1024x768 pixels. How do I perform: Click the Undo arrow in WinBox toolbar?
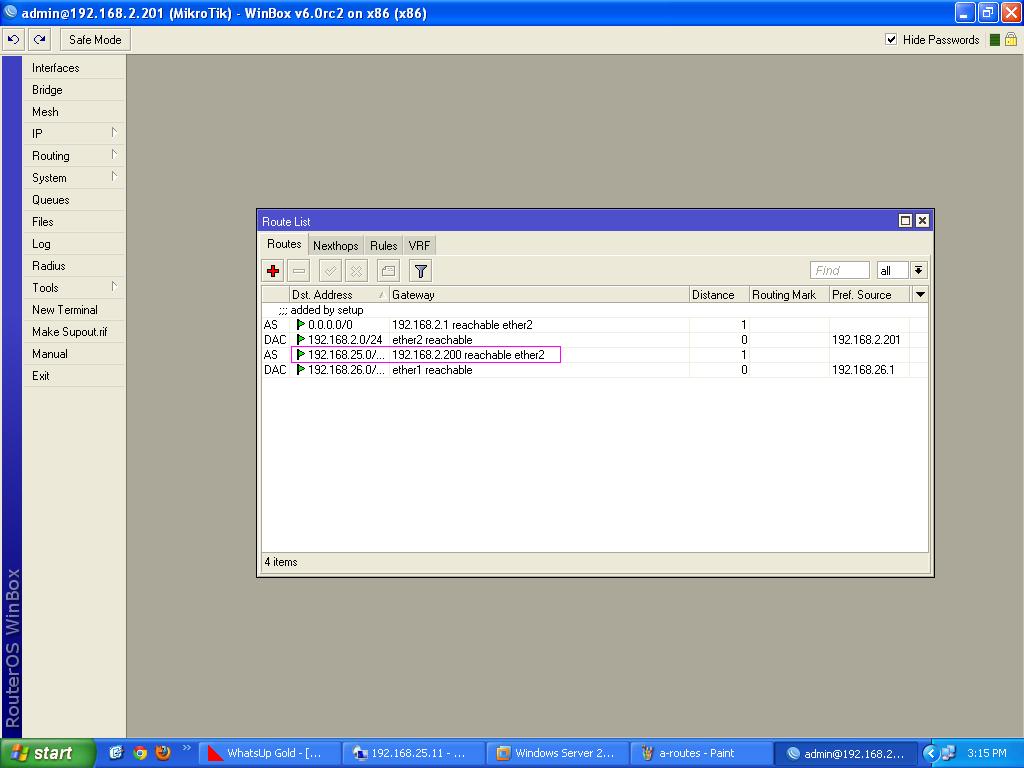coord(13,40)
